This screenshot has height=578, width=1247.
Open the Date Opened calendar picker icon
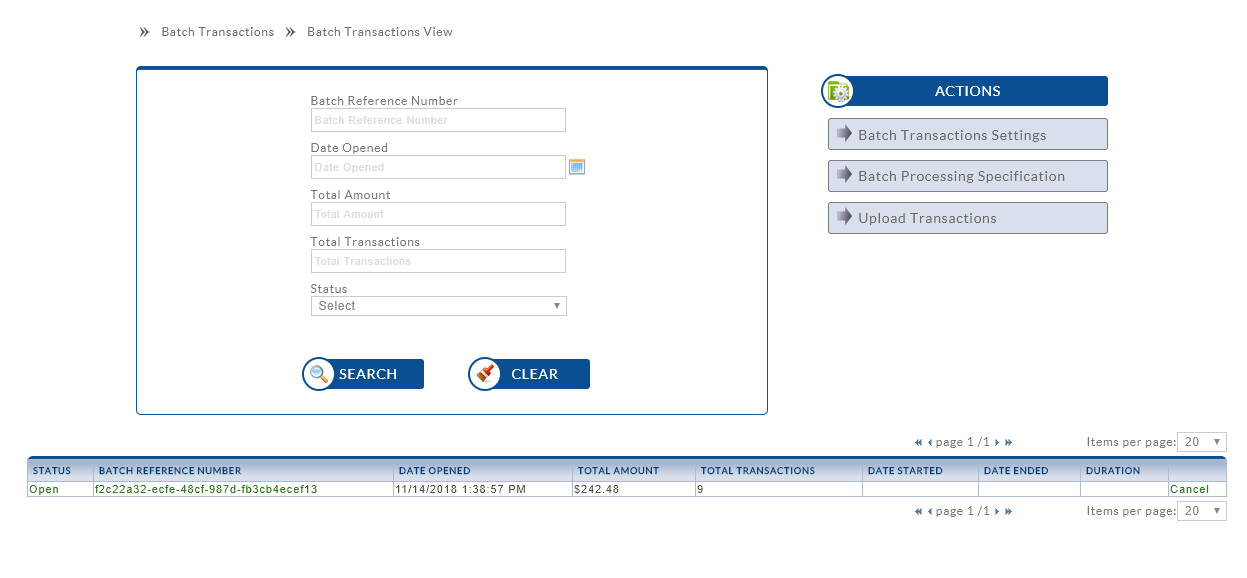pyautogui.click(x=576, y=167)
